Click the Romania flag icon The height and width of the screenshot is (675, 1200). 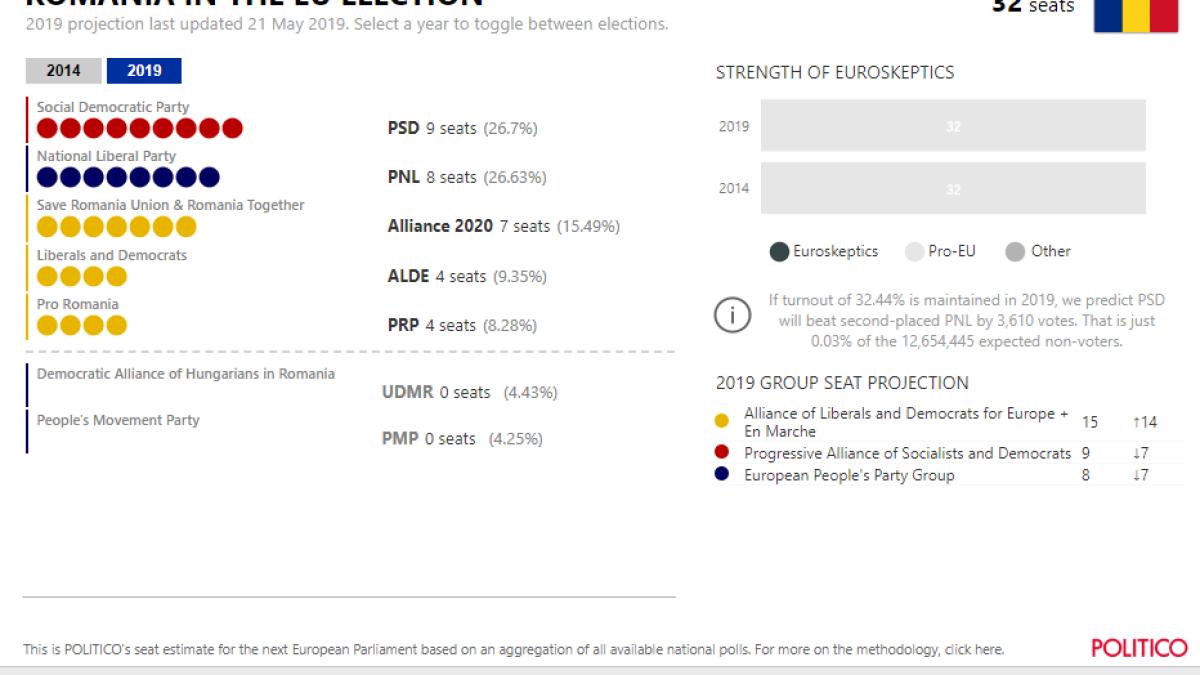(1135, 14)
